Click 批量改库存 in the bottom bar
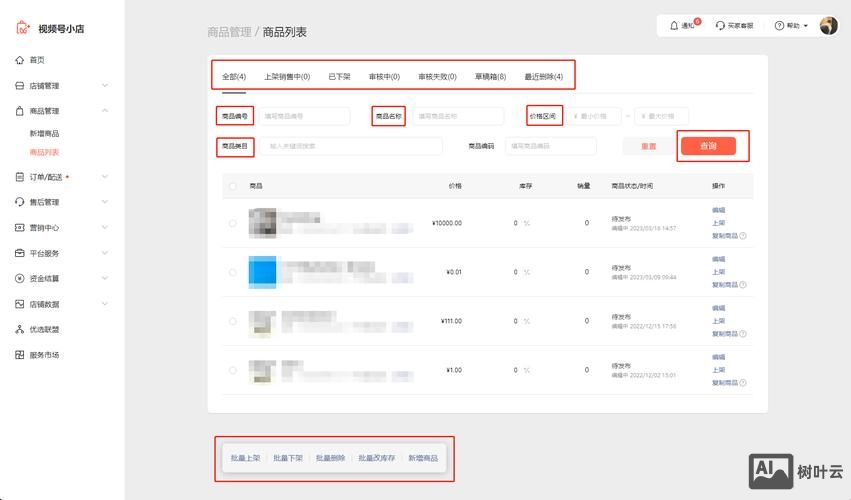 coord(377,458)
